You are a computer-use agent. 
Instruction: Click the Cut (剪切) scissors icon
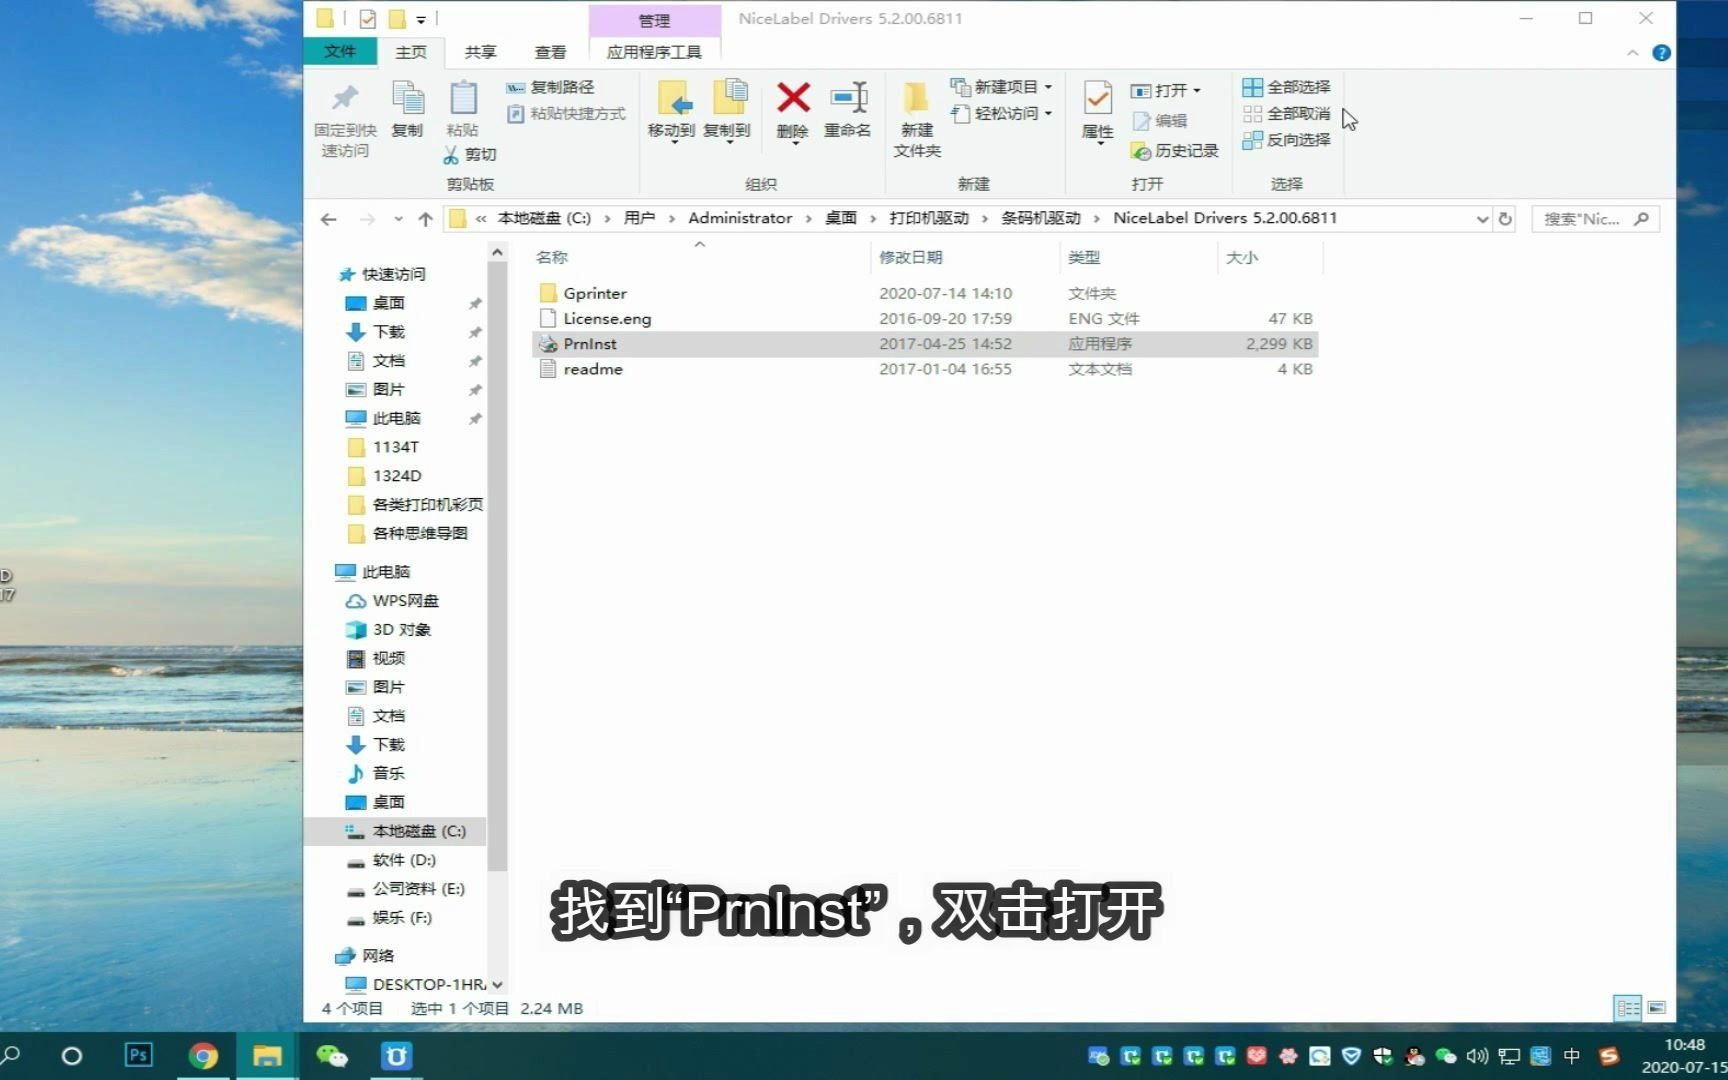pyautogui.click(x=451, y=155)
